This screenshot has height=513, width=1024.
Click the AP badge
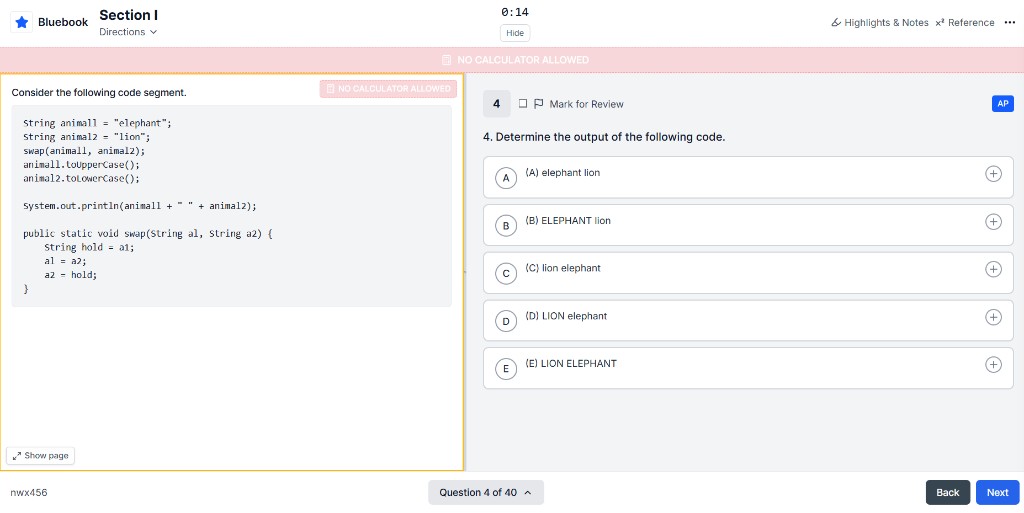(1002, 104)
